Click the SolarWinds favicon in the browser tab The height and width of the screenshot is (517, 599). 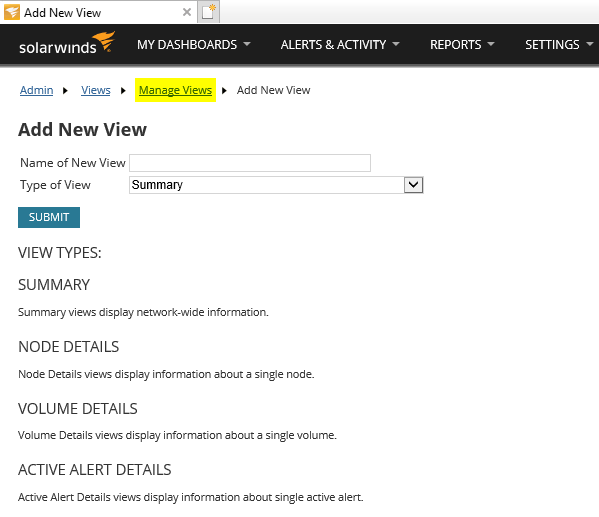click(12, 12)
